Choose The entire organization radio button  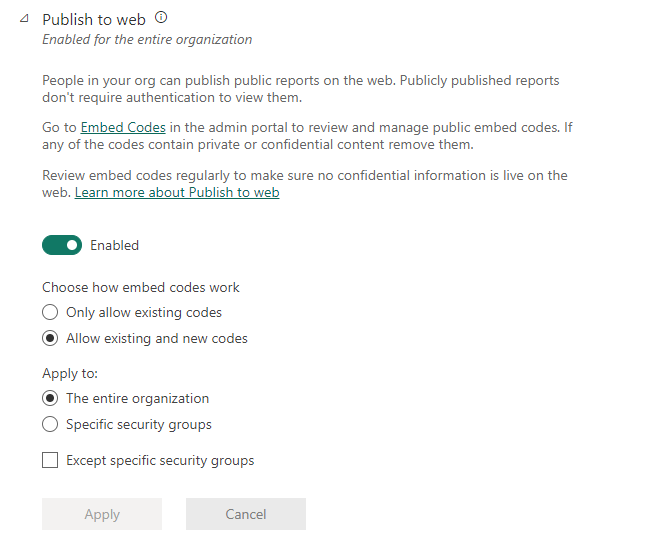(50, 398)
